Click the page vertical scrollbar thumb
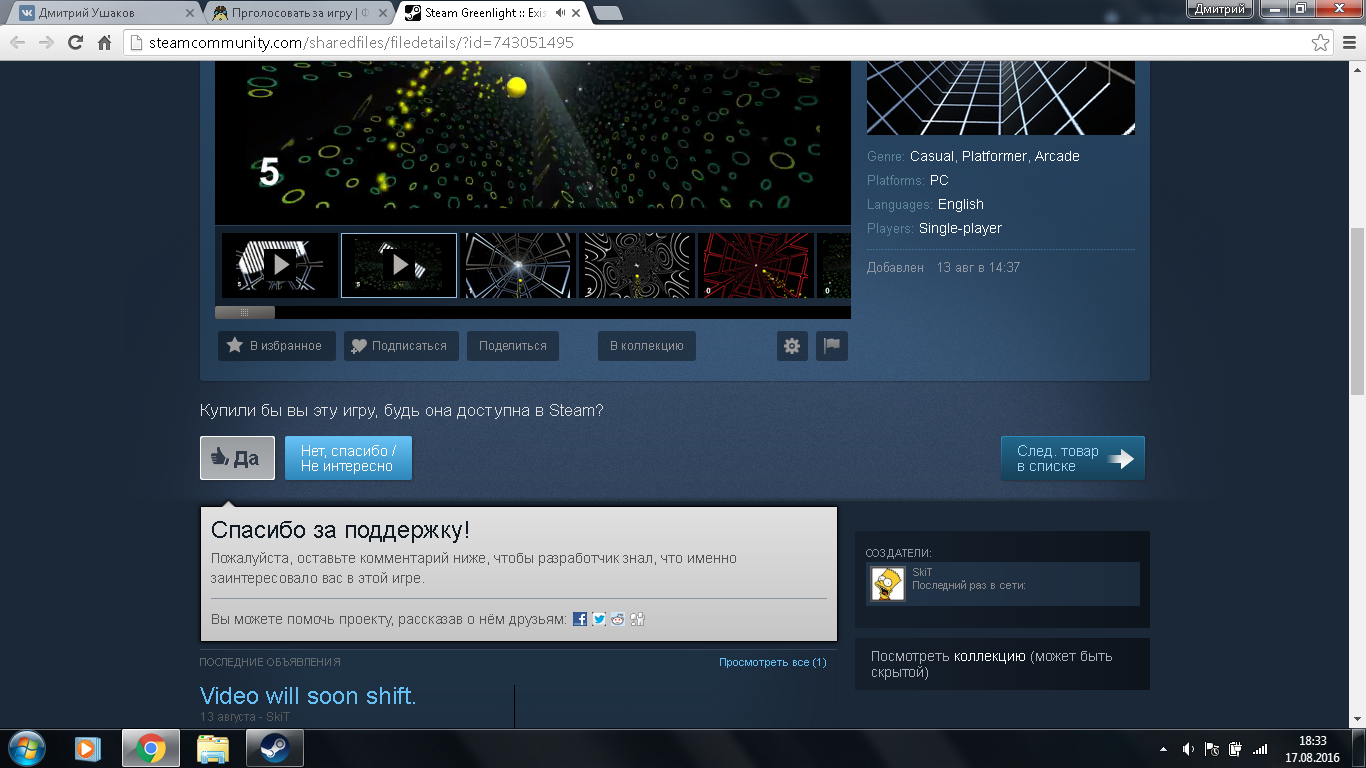Viewport: 1366px width, 768px height. coord(1357,311)
